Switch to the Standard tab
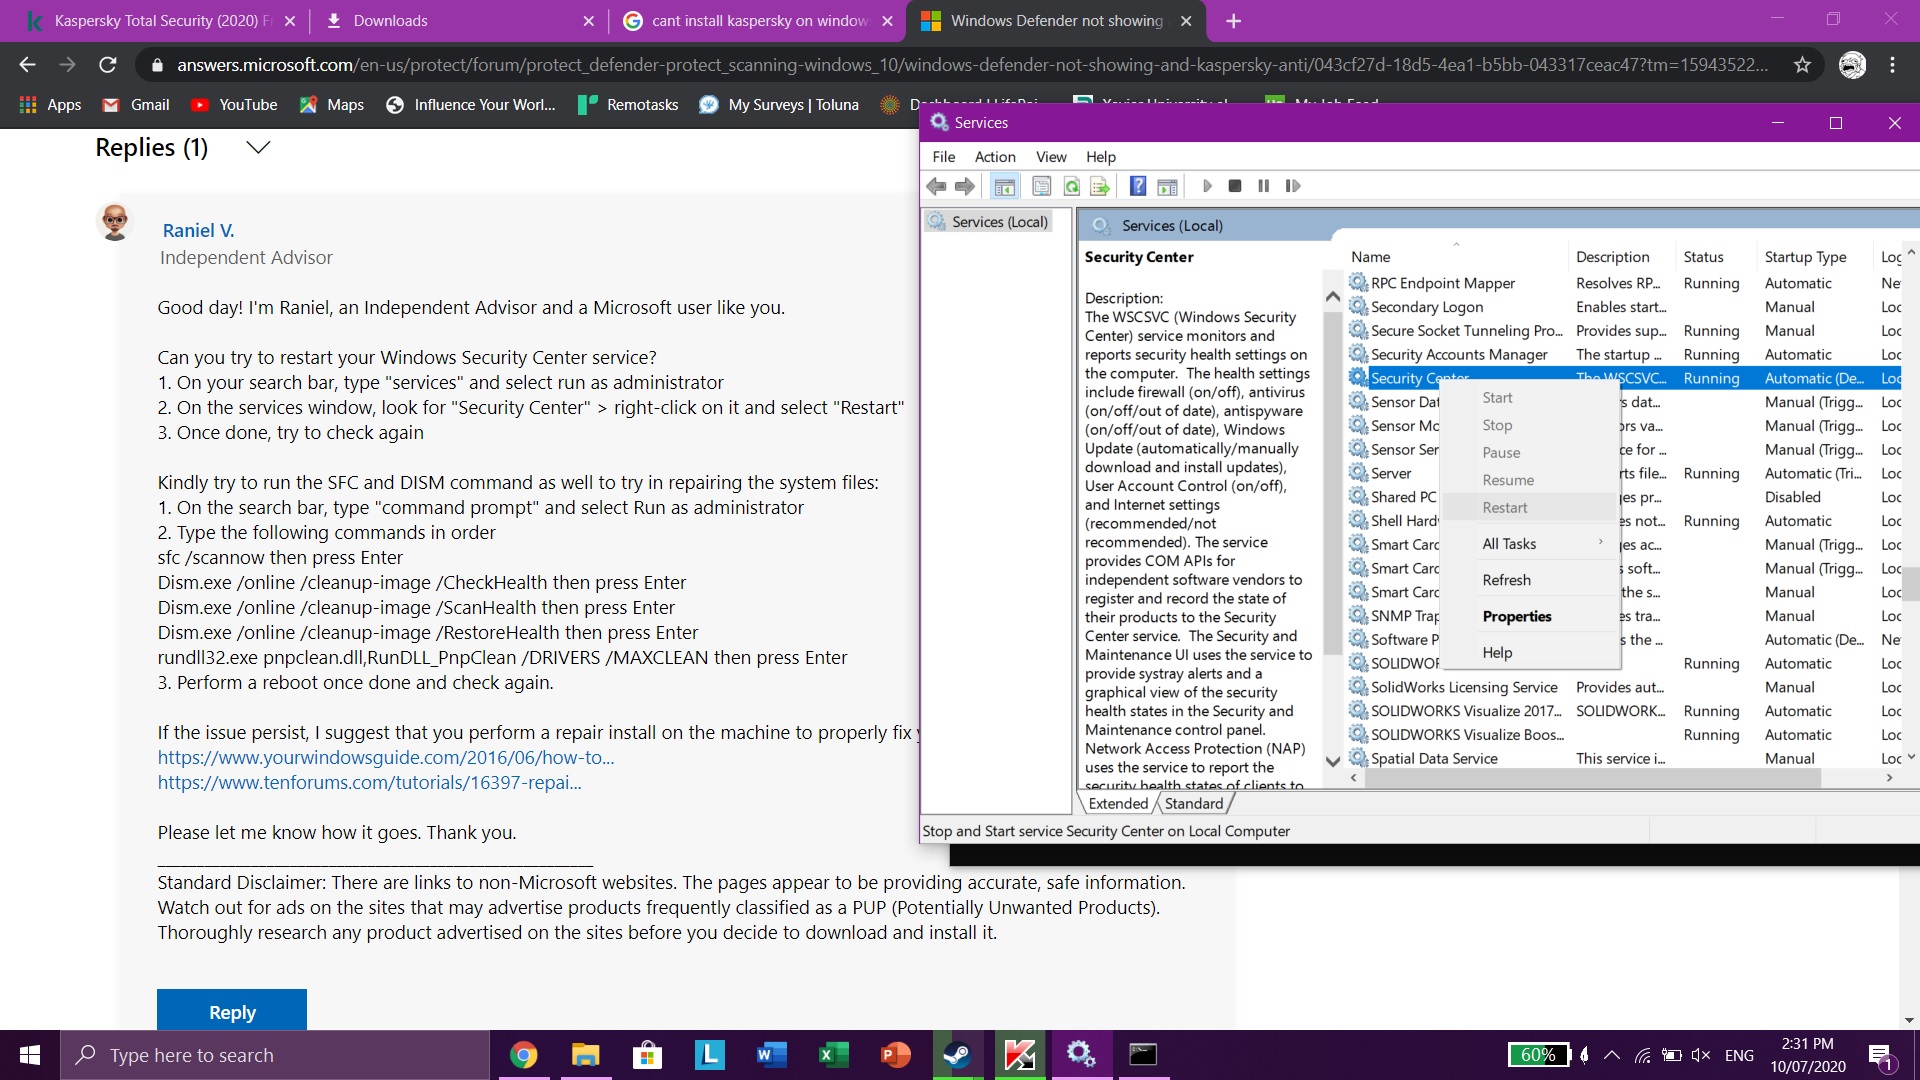 1193,804
